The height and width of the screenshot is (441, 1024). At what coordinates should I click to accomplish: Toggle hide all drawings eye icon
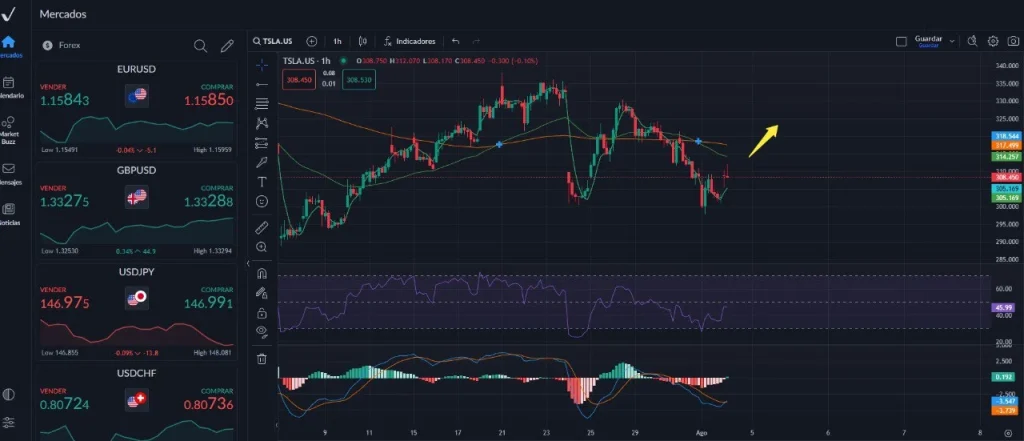(262, 331)
